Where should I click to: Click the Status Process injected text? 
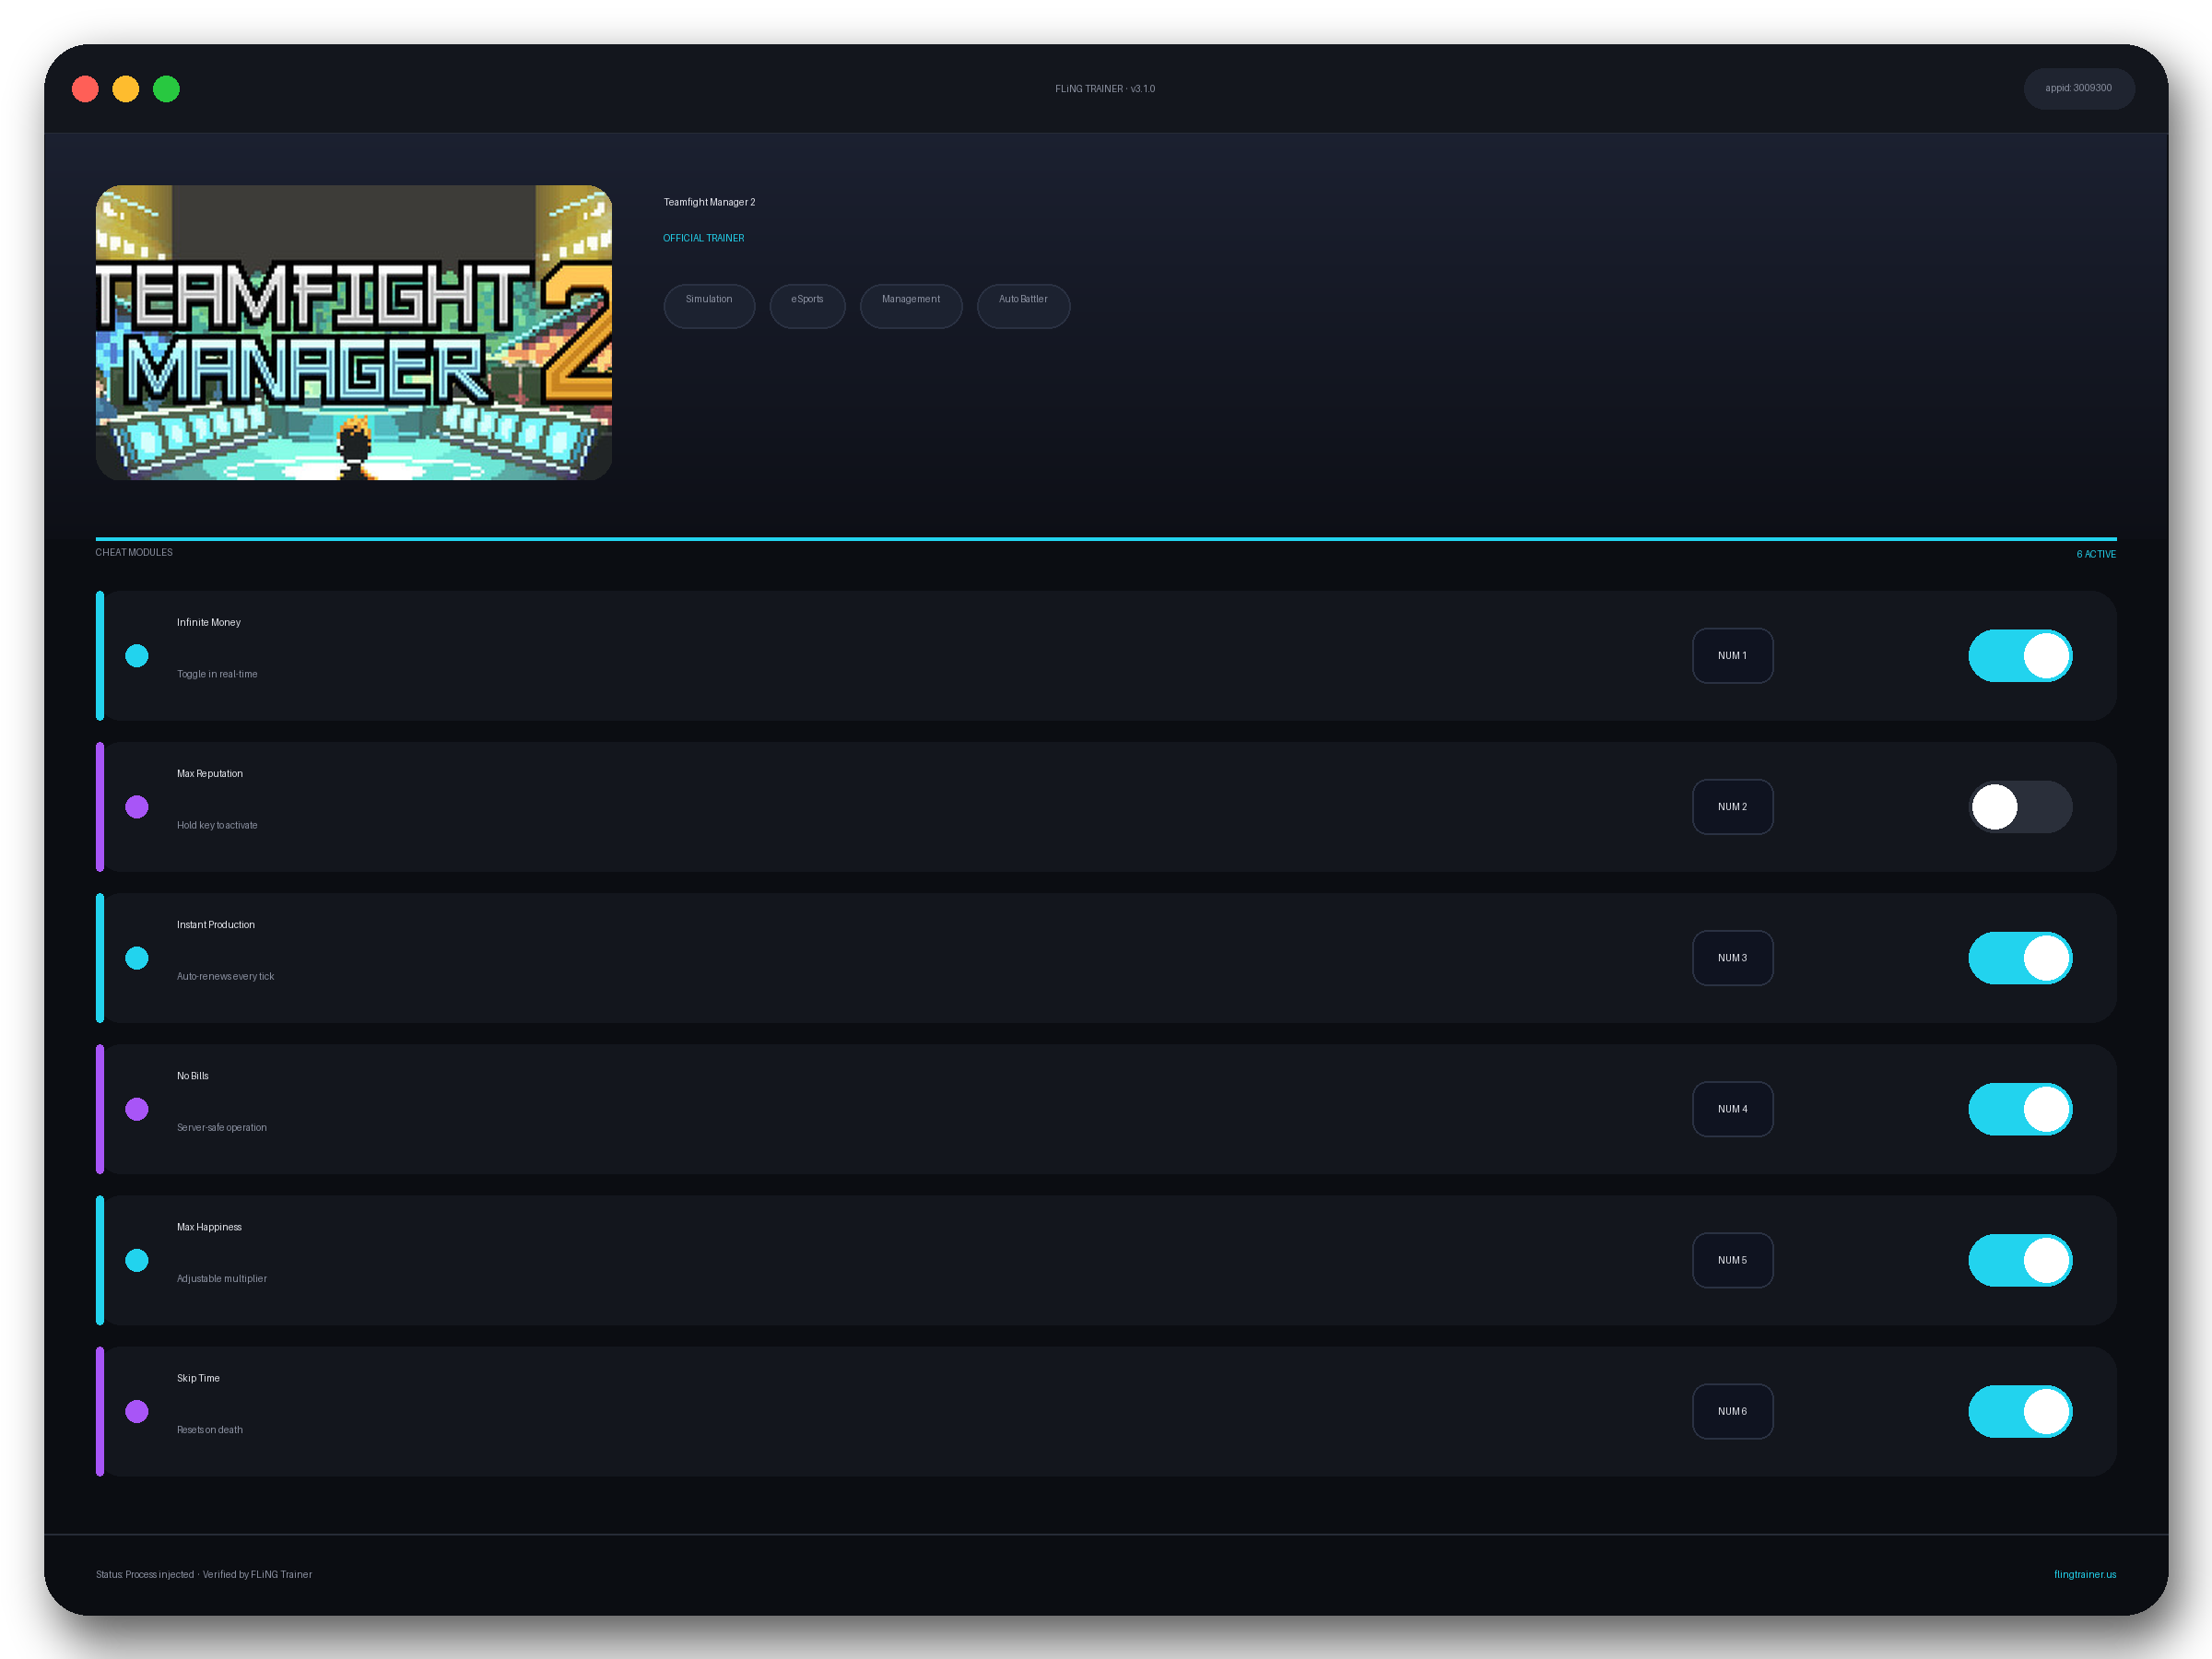145,1574
